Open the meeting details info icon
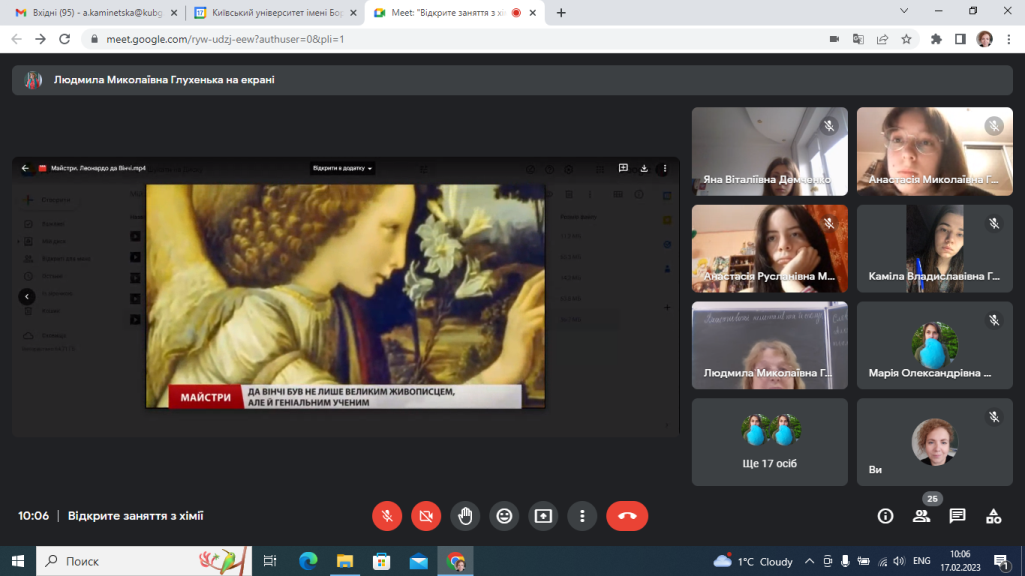This screenshot has height=576, width=1025. click(x=885, y=516)
